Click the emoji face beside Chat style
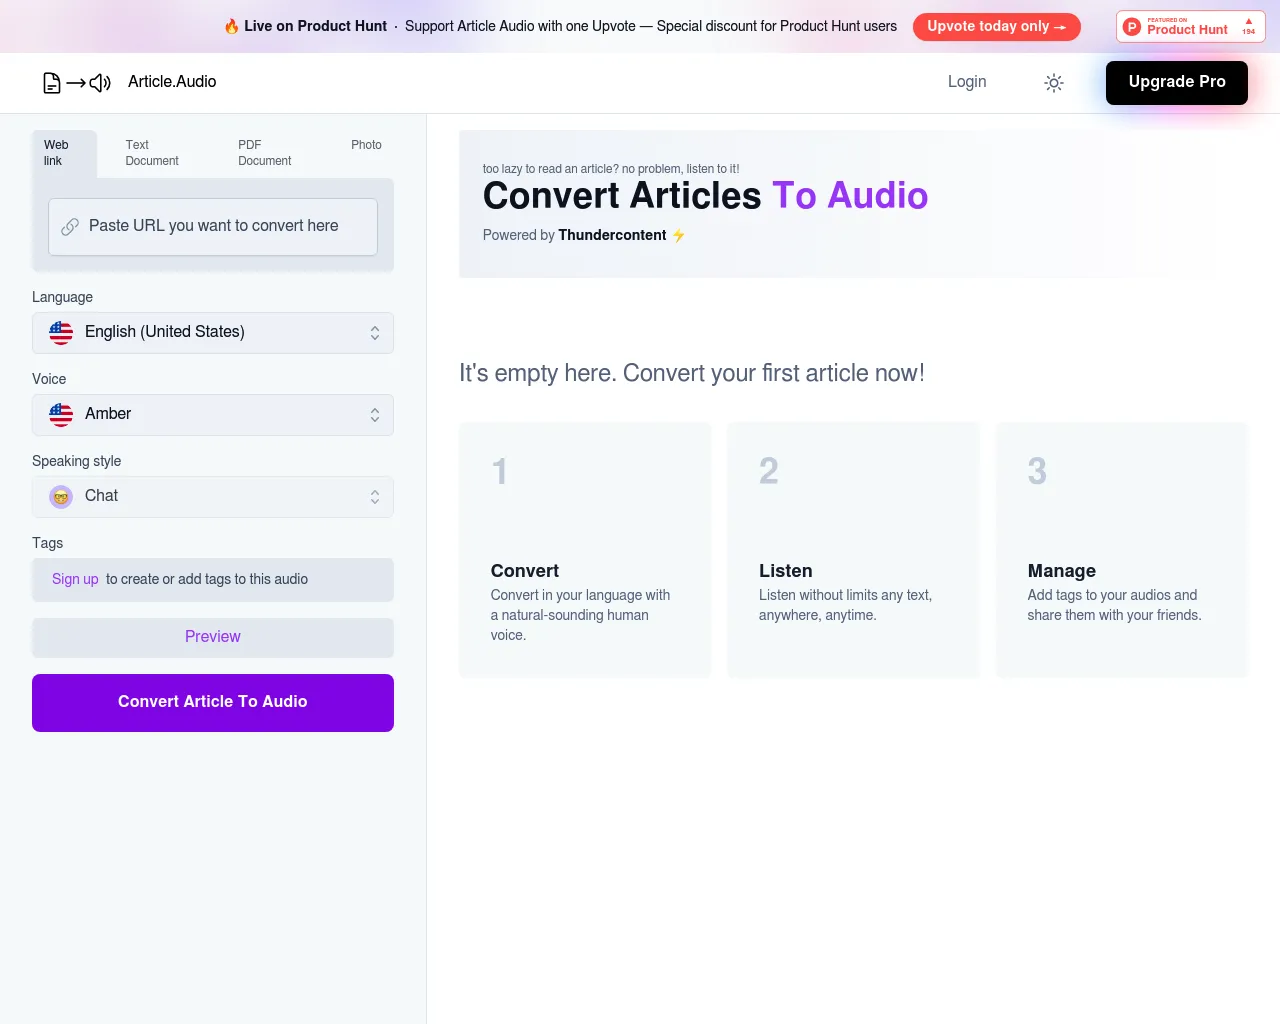Image resolution: width=1280 pixels, height=1024 pixels. [x=61, y=497]
